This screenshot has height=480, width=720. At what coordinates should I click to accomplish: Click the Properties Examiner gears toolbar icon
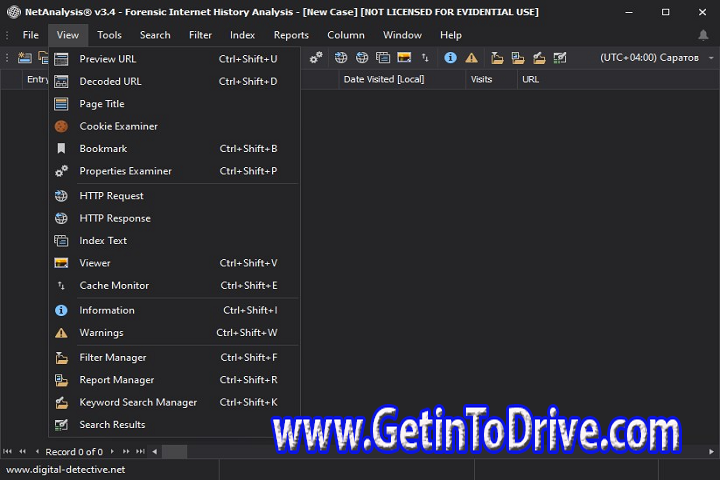click(316, 58)
